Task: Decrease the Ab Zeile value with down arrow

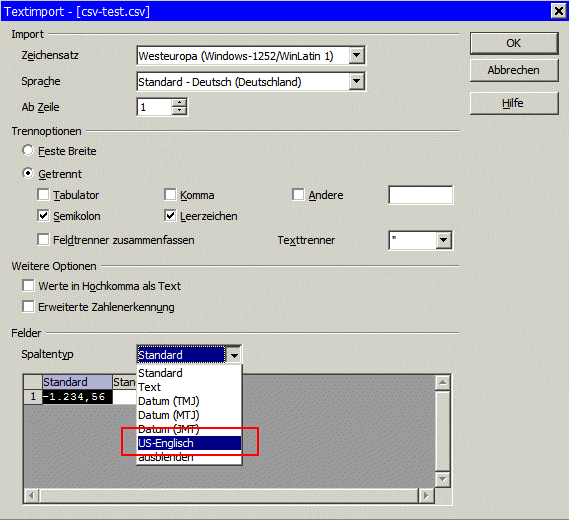Action: coord(179,111)
